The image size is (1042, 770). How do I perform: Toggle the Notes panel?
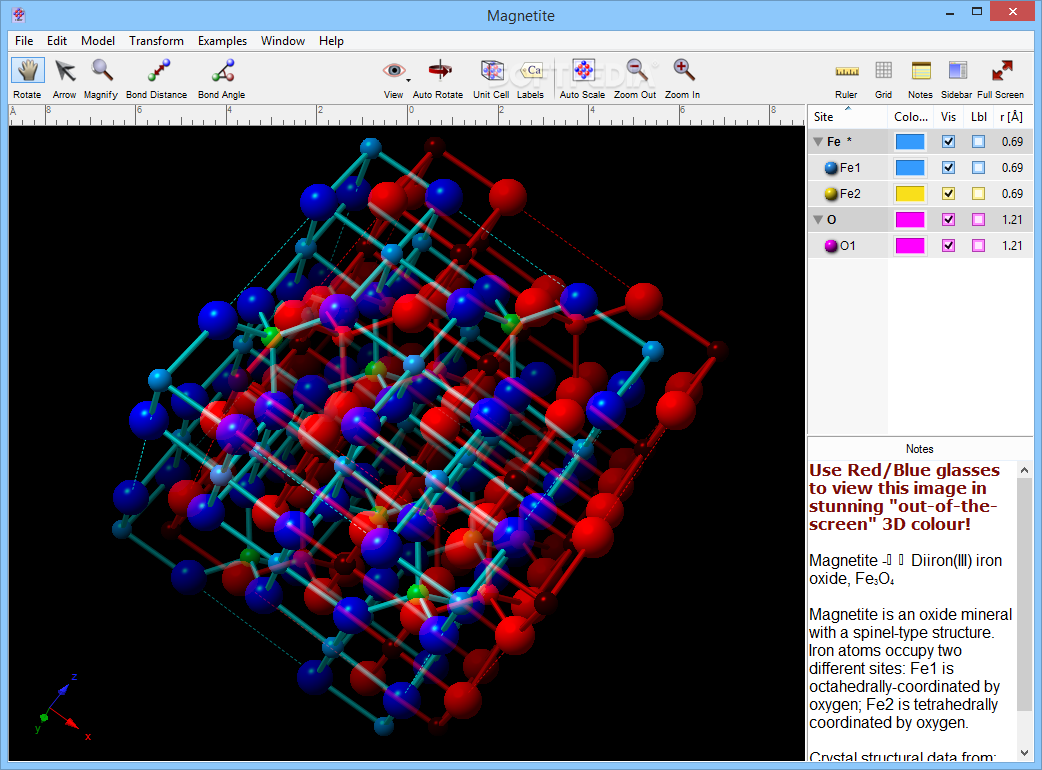click(920, 78)
